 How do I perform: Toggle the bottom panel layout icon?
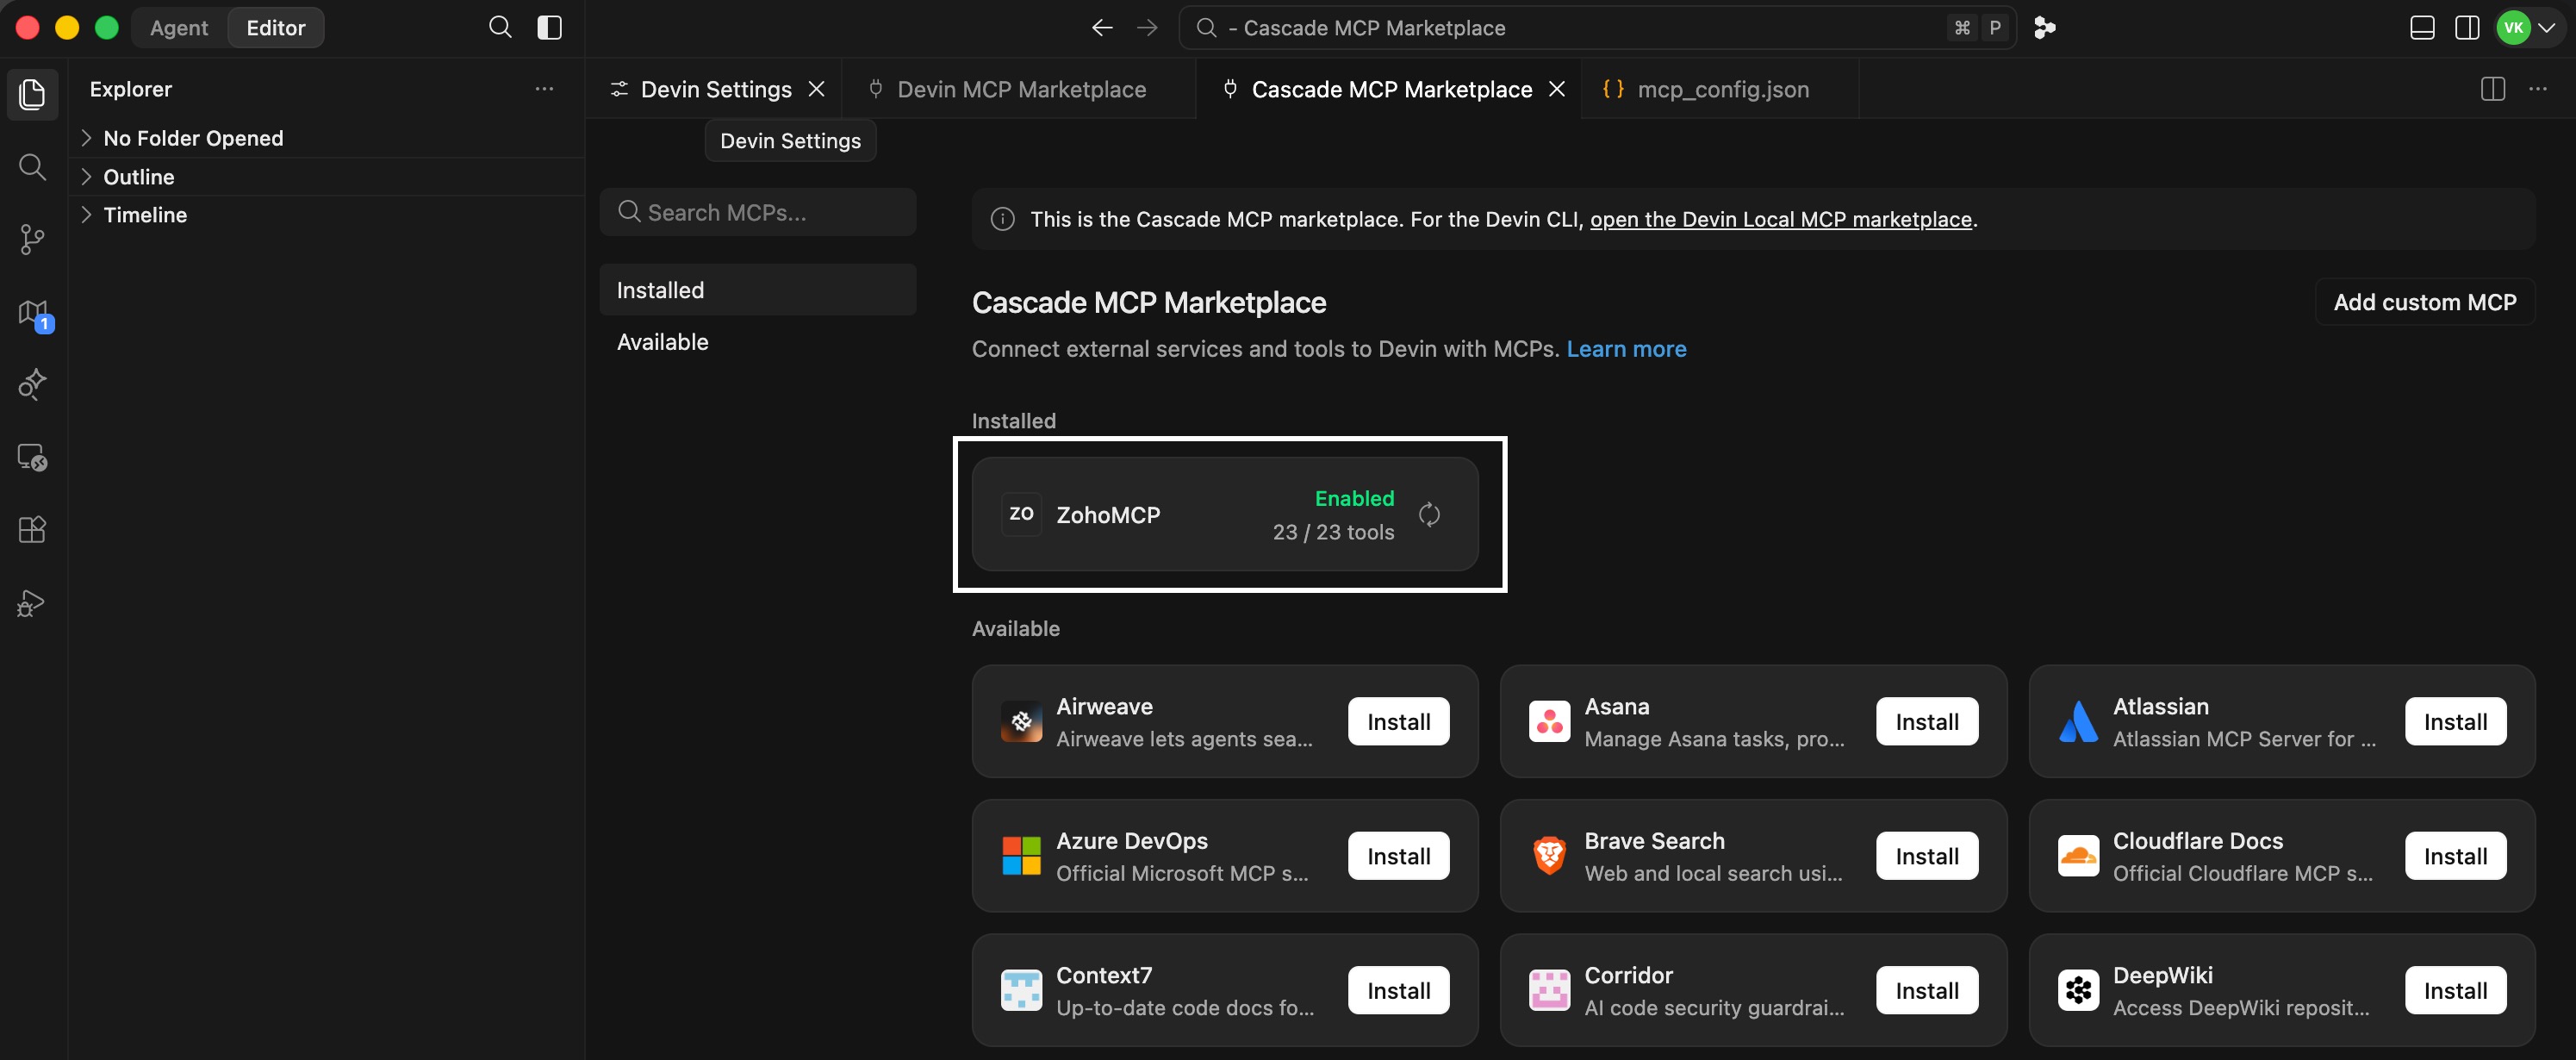click(2422, 28)
